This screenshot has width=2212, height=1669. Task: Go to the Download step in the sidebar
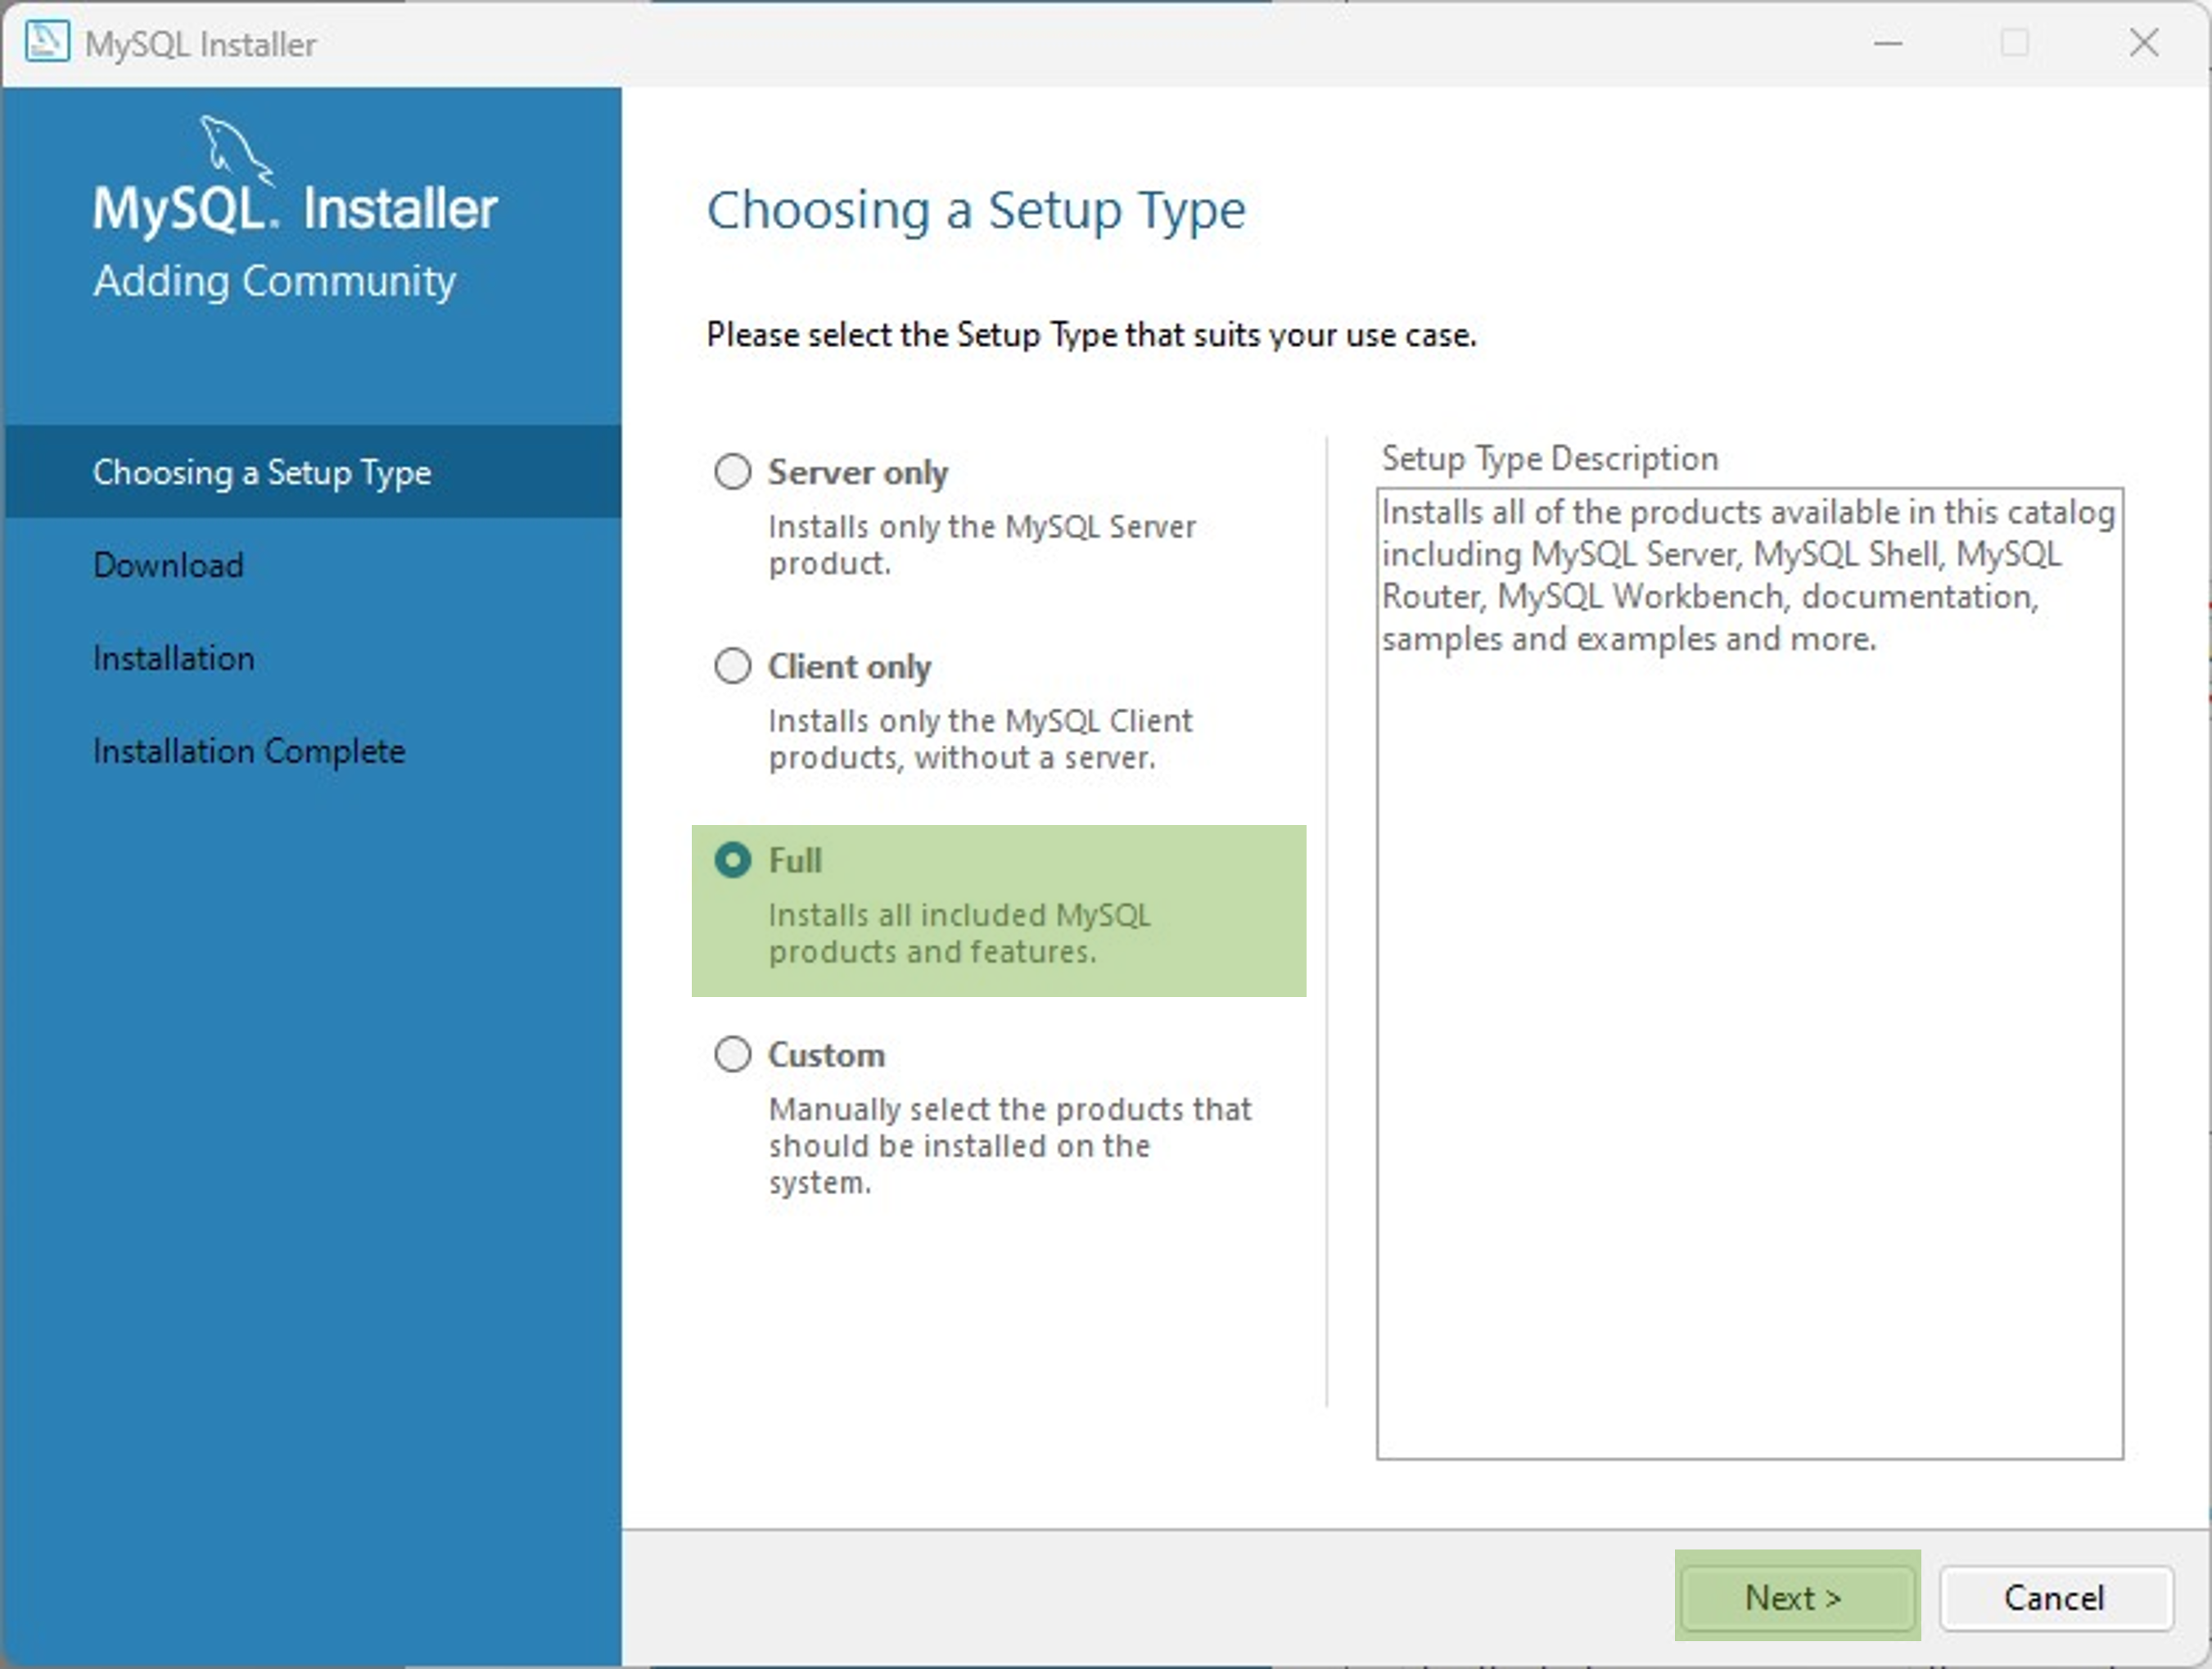click(x=168, y=565)
